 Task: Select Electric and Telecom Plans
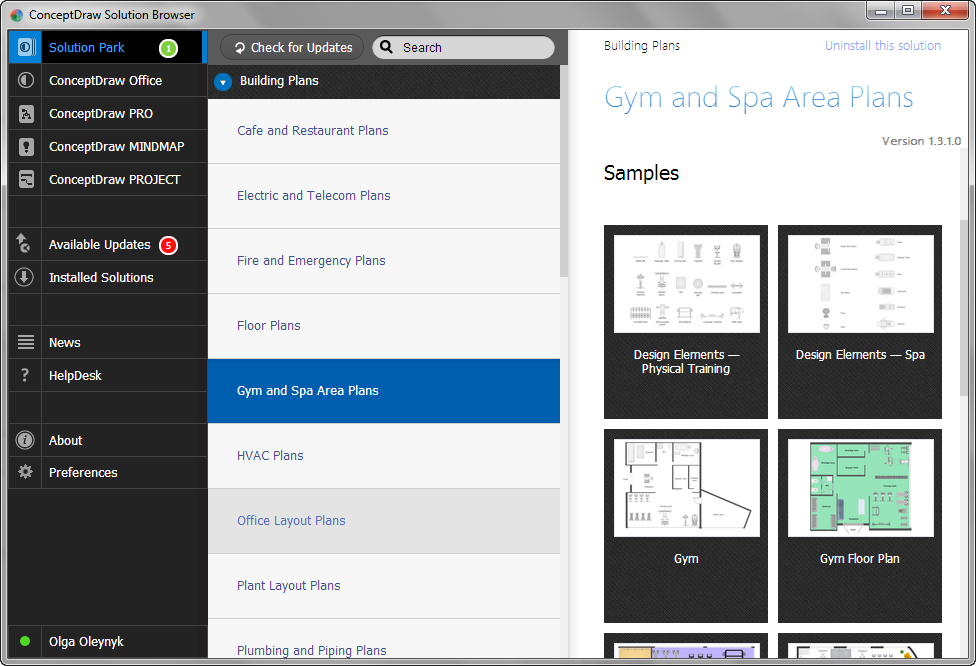(383, 196)
